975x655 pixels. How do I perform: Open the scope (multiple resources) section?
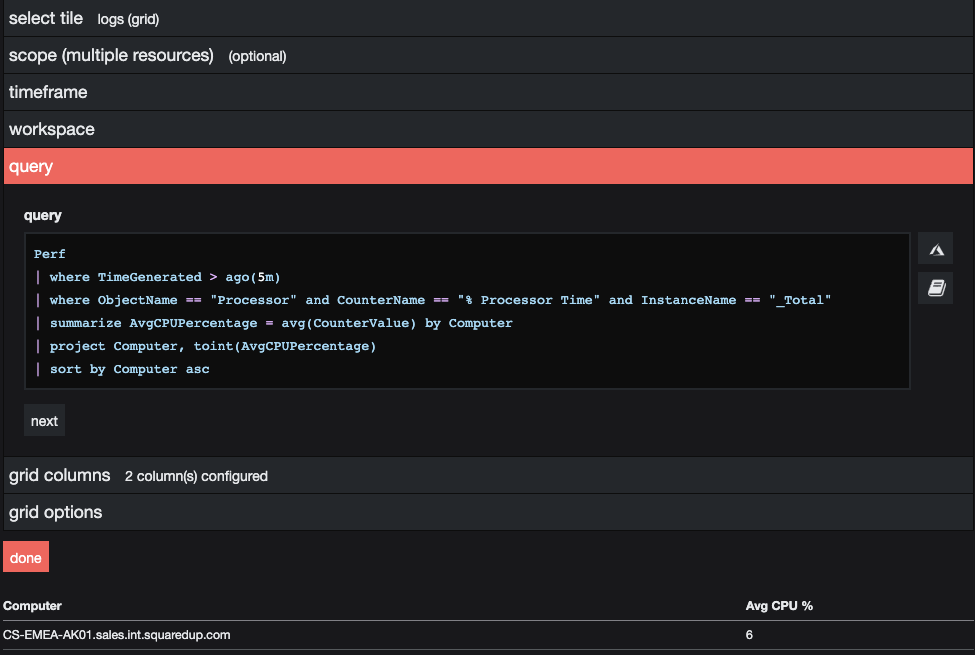click(110, 55)
